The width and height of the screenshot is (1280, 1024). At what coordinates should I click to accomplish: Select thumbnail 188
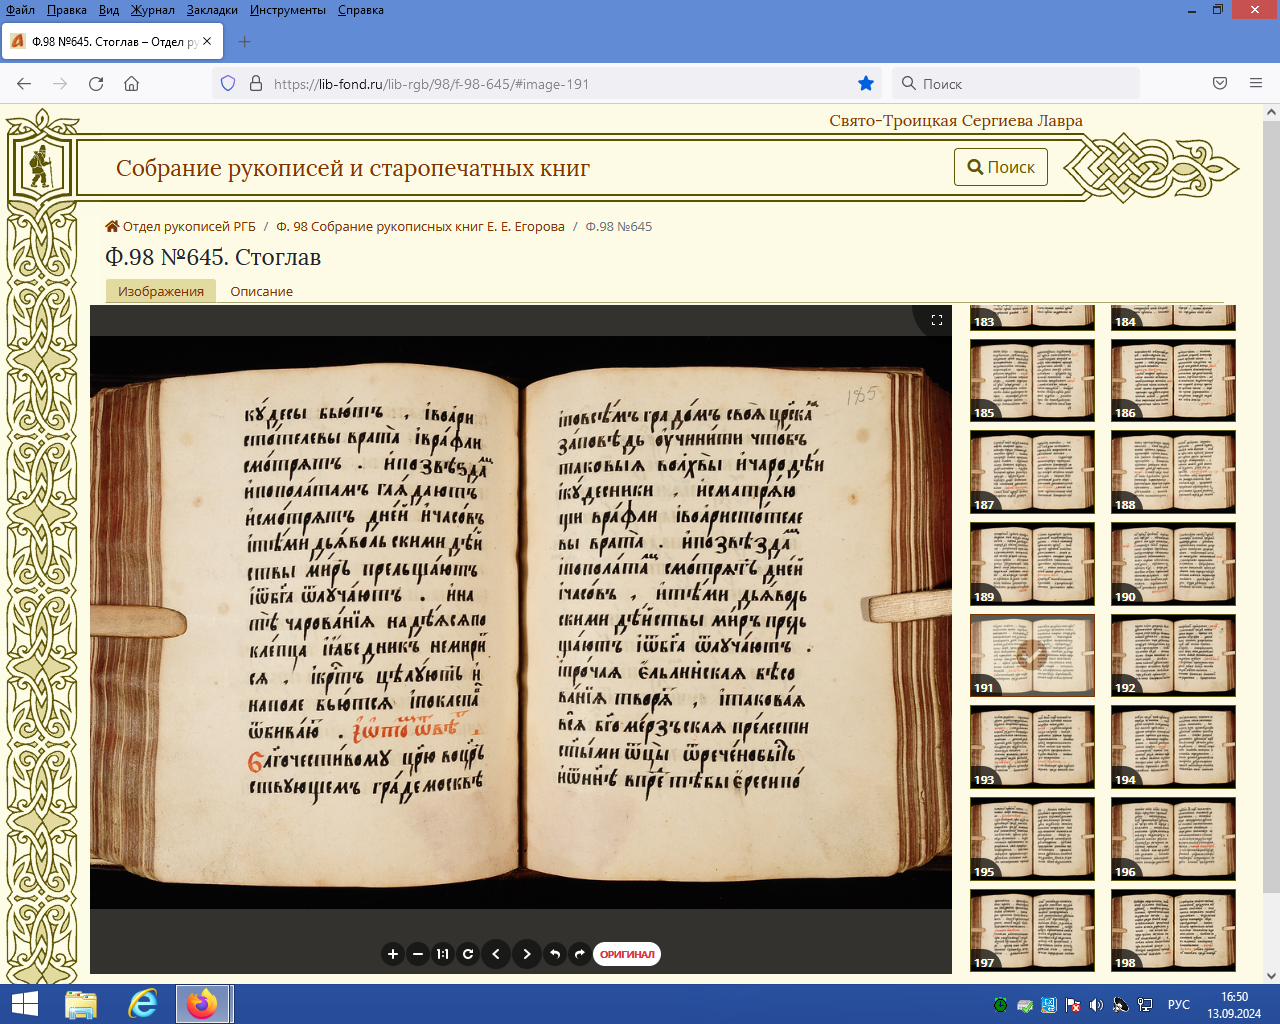click(x=1173, y=472)
